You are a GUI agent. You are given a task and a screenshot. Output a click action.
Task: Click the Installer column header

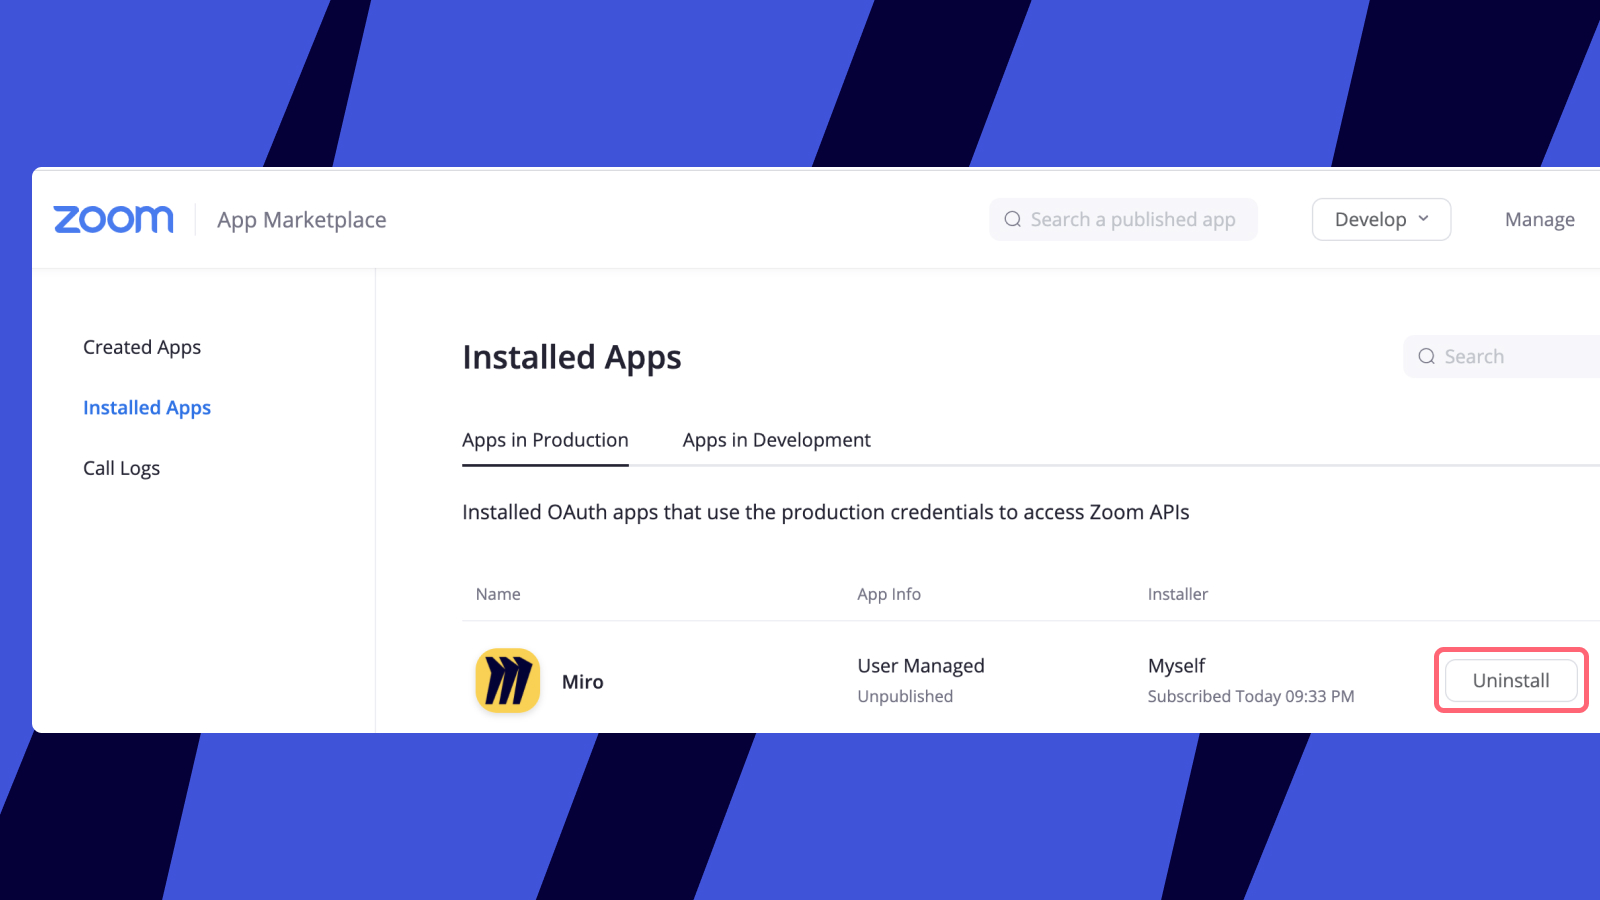click(x=1177, y=594)
